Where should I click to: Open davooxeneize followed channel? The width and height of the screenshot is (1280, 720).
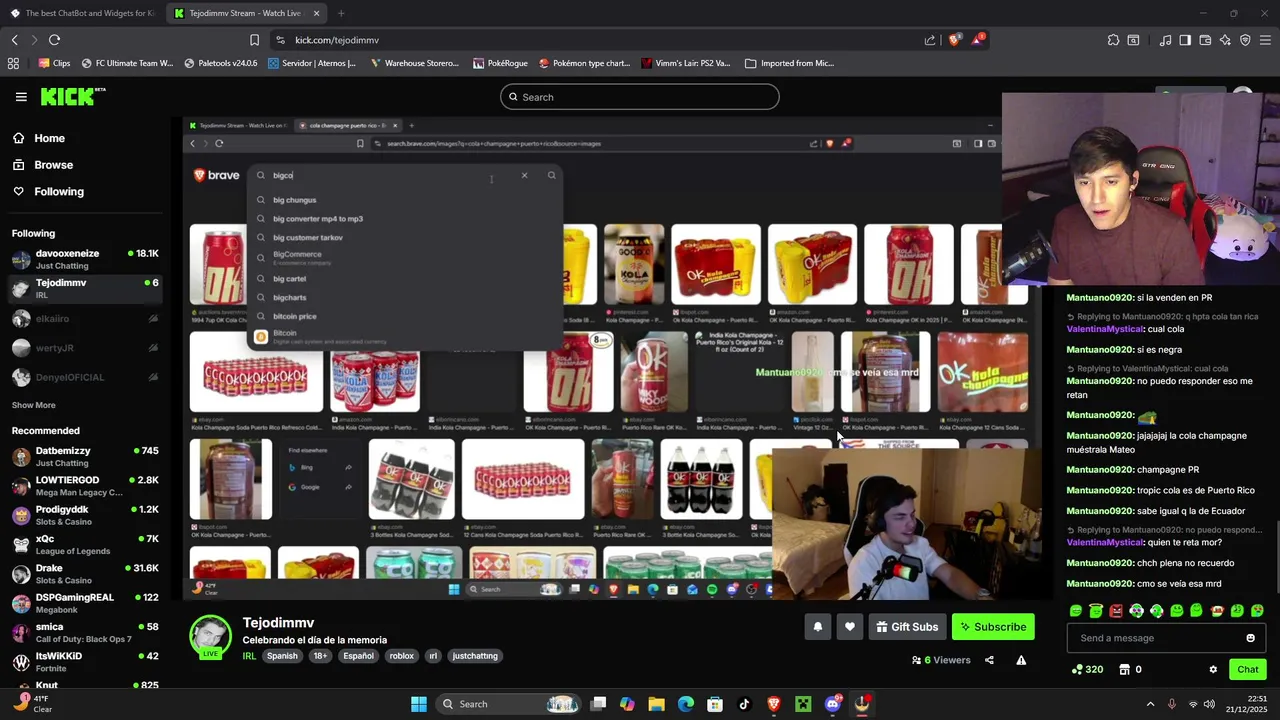coord(85,259)
